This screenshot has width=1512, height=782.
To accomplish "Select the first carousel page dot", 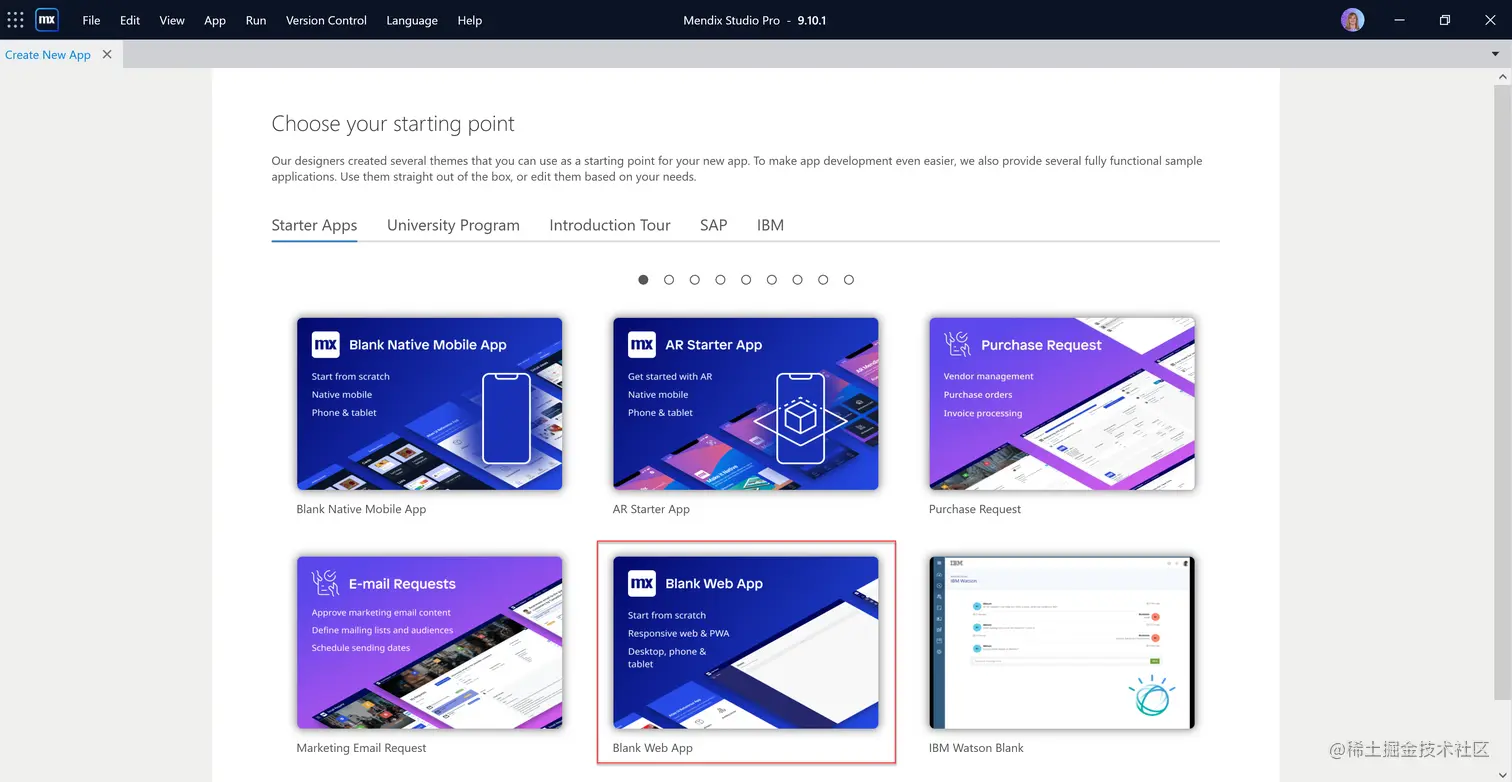I will pos(643,280).
